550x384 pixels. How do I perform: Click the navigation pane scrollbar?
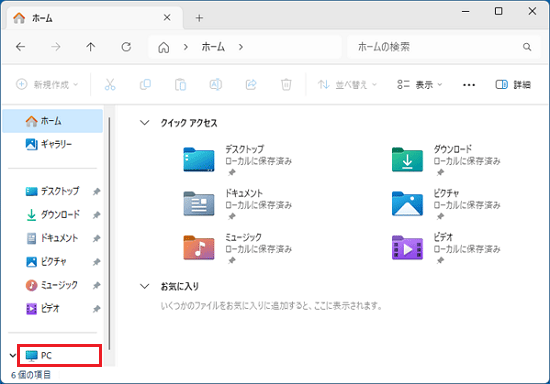pyautogui.click(x=109, y=233)
